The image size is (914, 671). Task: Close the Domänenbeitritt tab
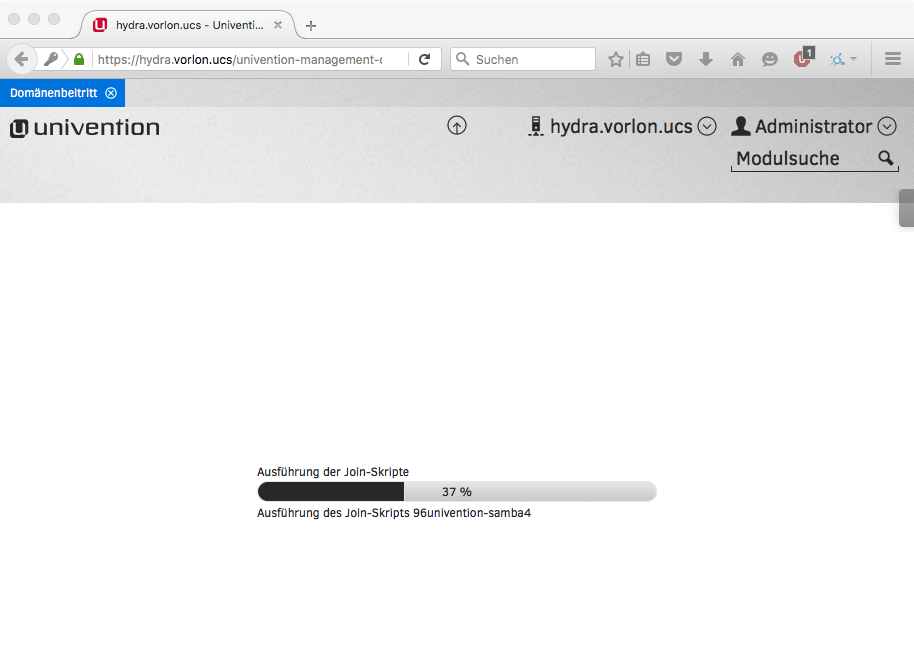click(x=111, y=93)
